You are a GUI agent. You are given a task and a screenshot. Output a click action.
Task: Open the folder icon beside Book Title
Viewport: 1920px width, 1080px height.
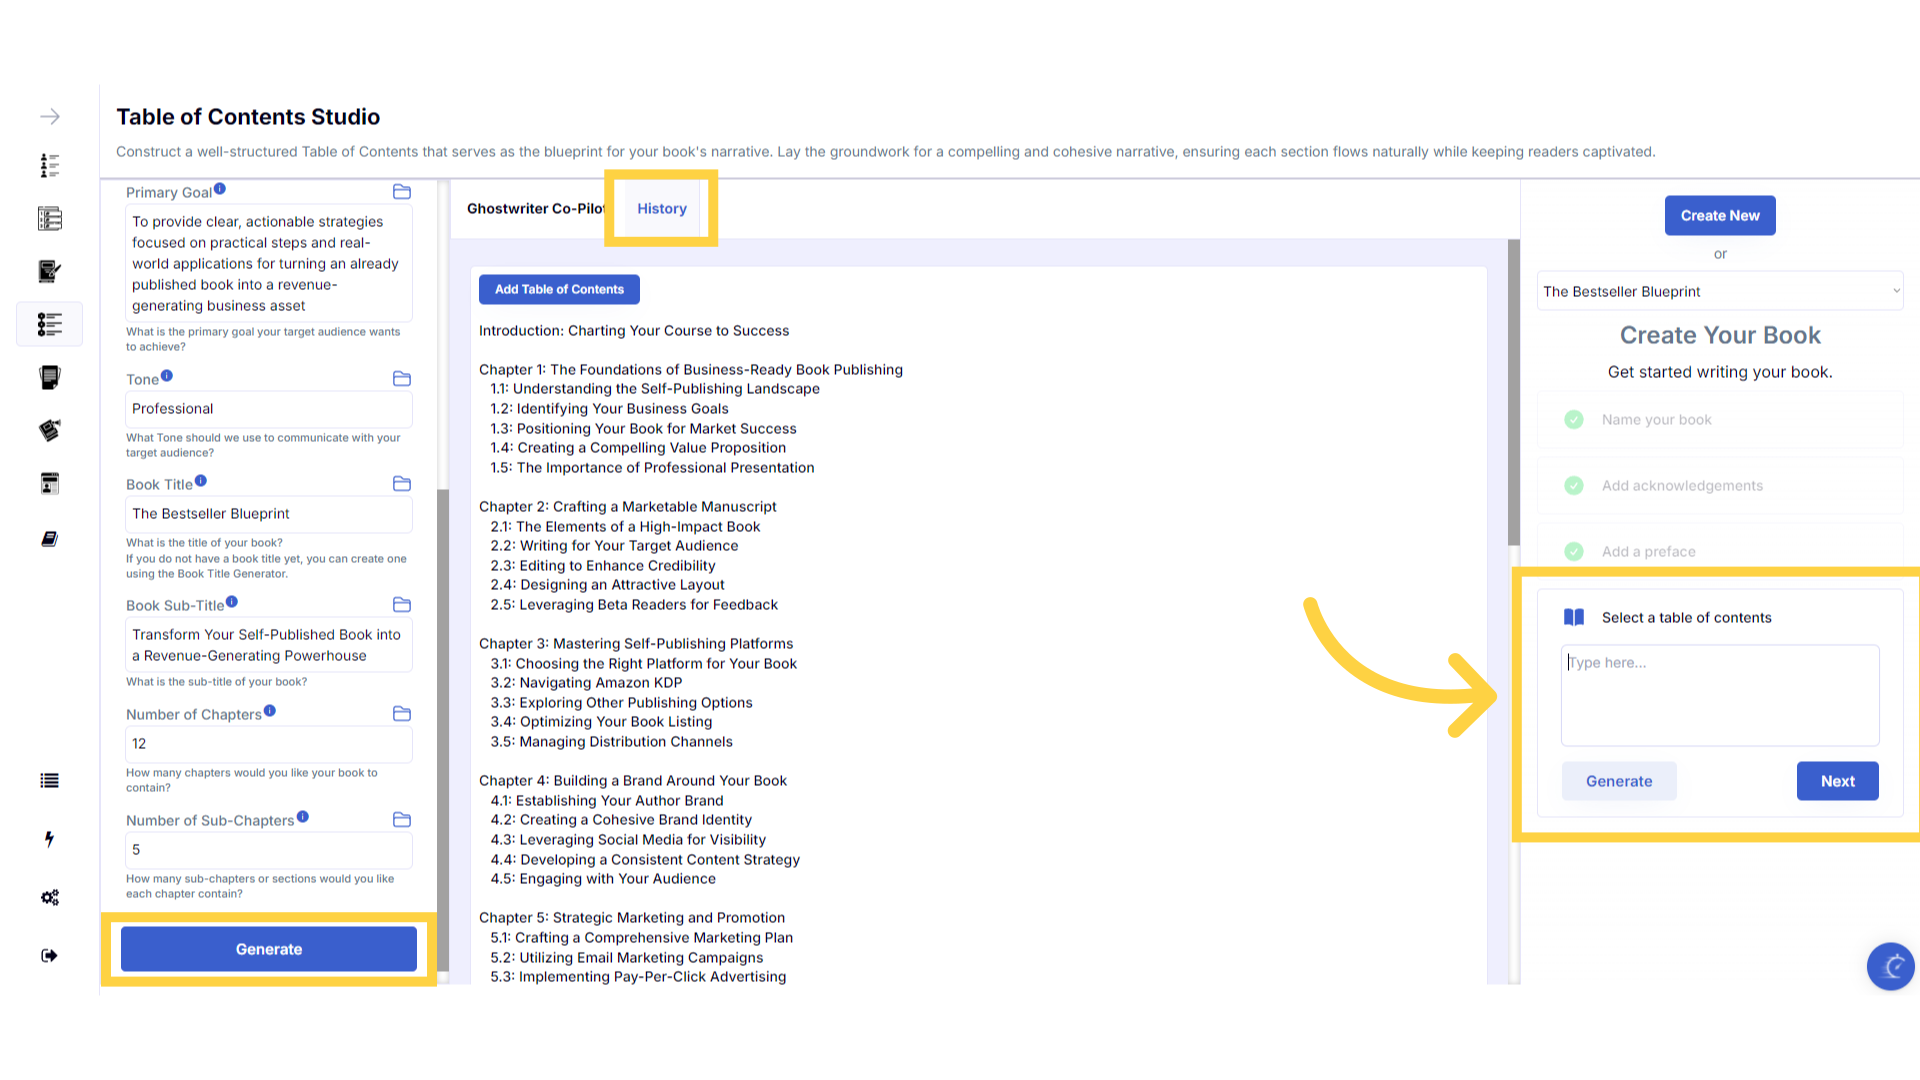pyautogui.click(x=402, y=484)
